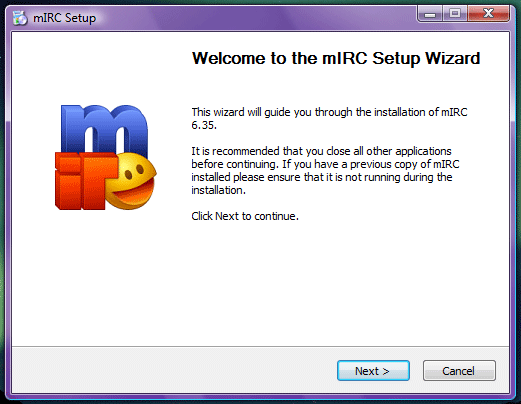Abort installation with the Cancel button
Viewport: 521px width, 404px height.
pyautogui.click(x=459, y=370)
